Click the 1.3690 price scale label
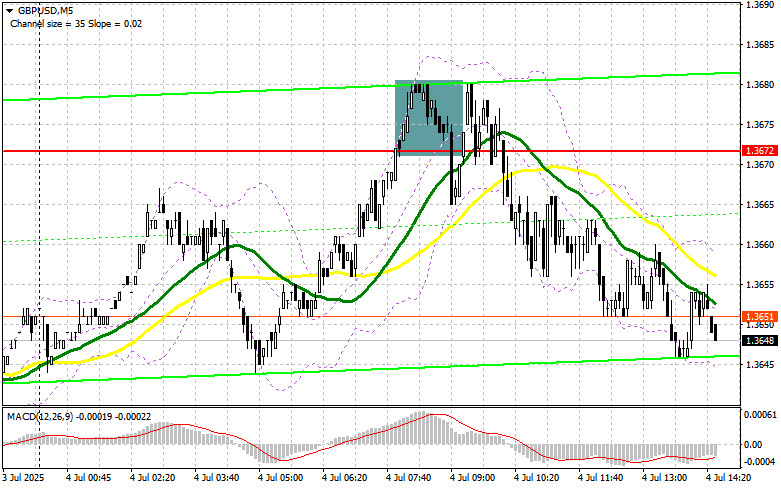The image size is (781, 489). [x=760, y=4]
